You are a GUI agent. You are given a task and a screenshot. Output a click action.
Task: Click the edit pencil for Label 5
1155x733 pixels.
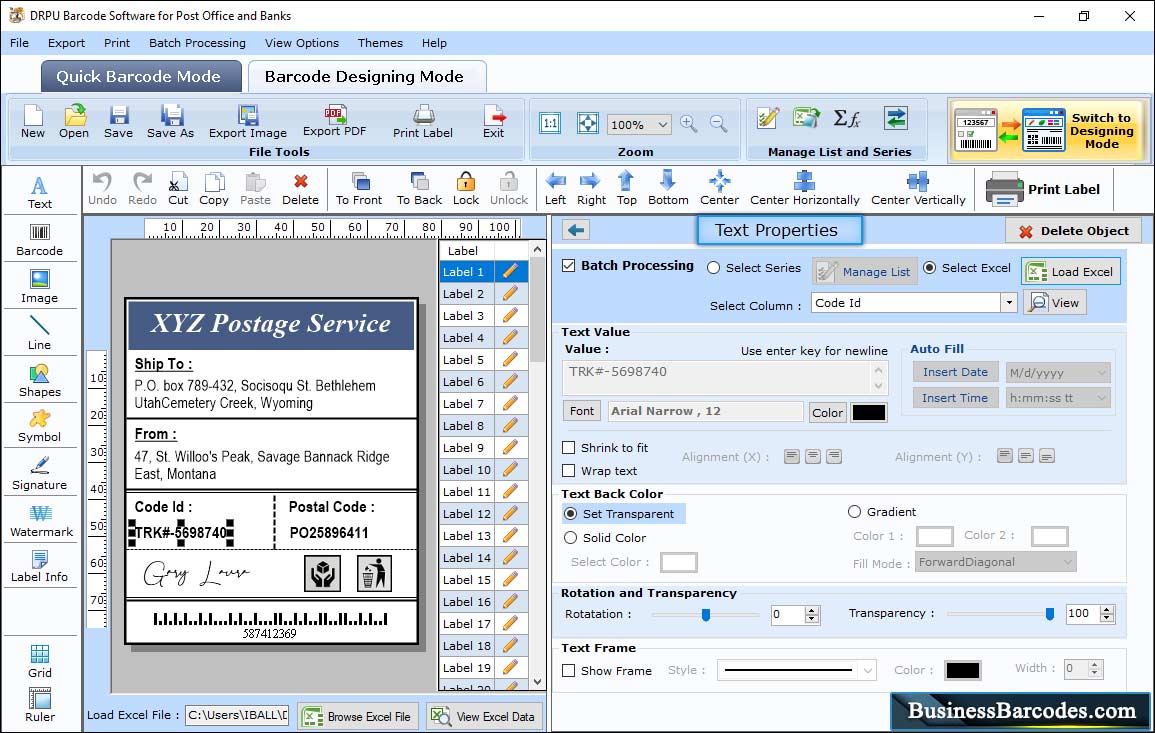(x=510, y=360)
